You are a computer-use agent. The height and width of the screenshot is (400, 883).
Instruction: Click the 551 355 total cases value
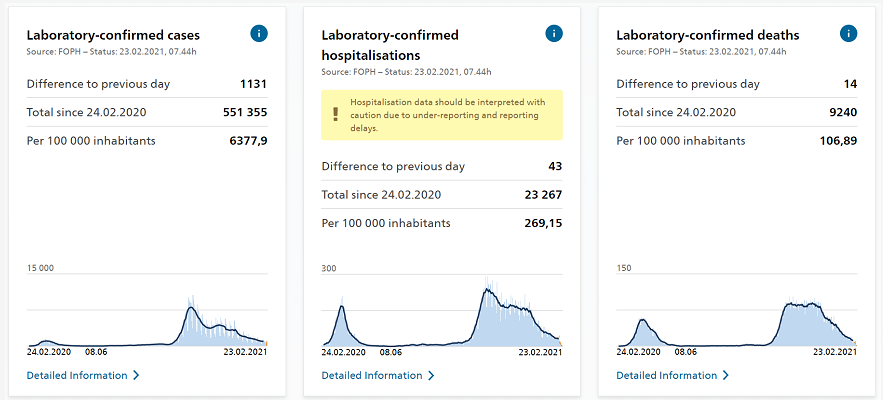[x=244, y=112]
